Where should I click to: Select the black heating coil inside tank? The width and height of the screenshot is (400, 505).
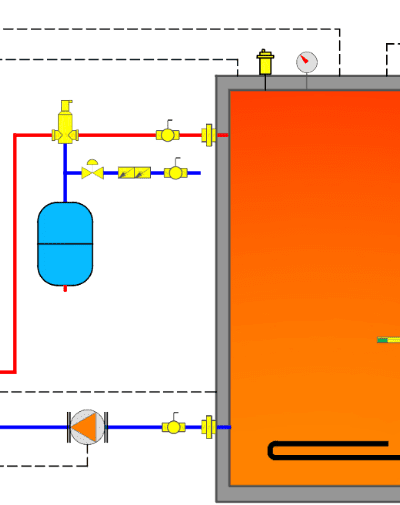(333, 451)
